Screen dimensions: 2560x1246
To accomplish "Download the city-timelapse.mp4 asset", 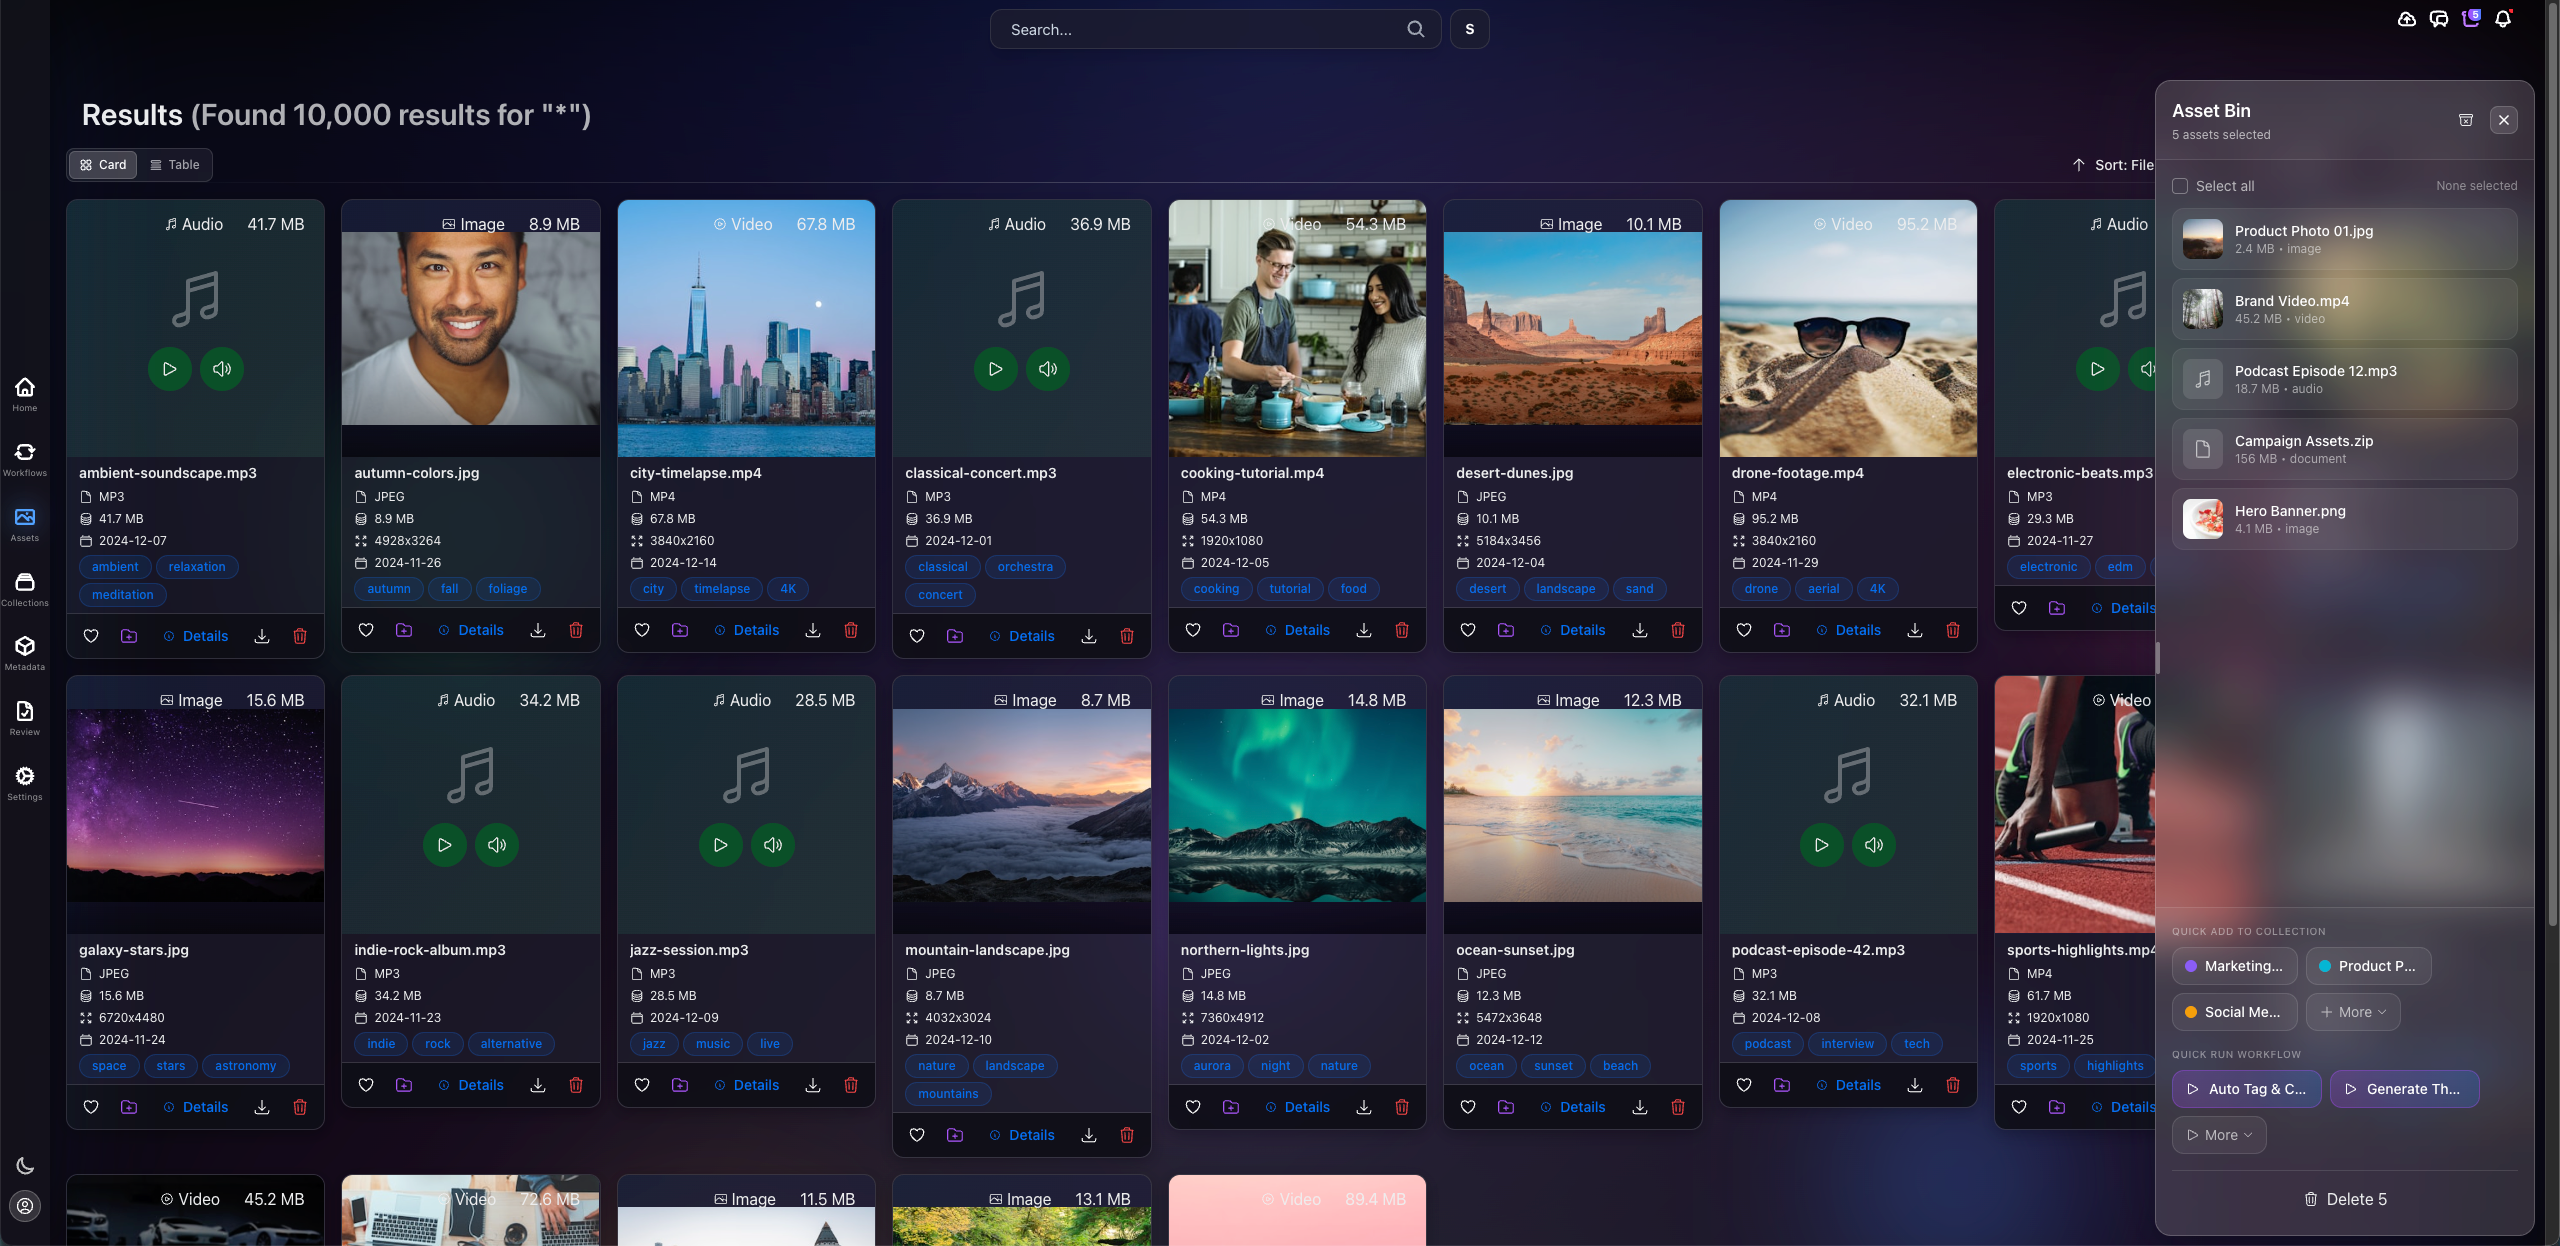I will click(x=812, y=630).
